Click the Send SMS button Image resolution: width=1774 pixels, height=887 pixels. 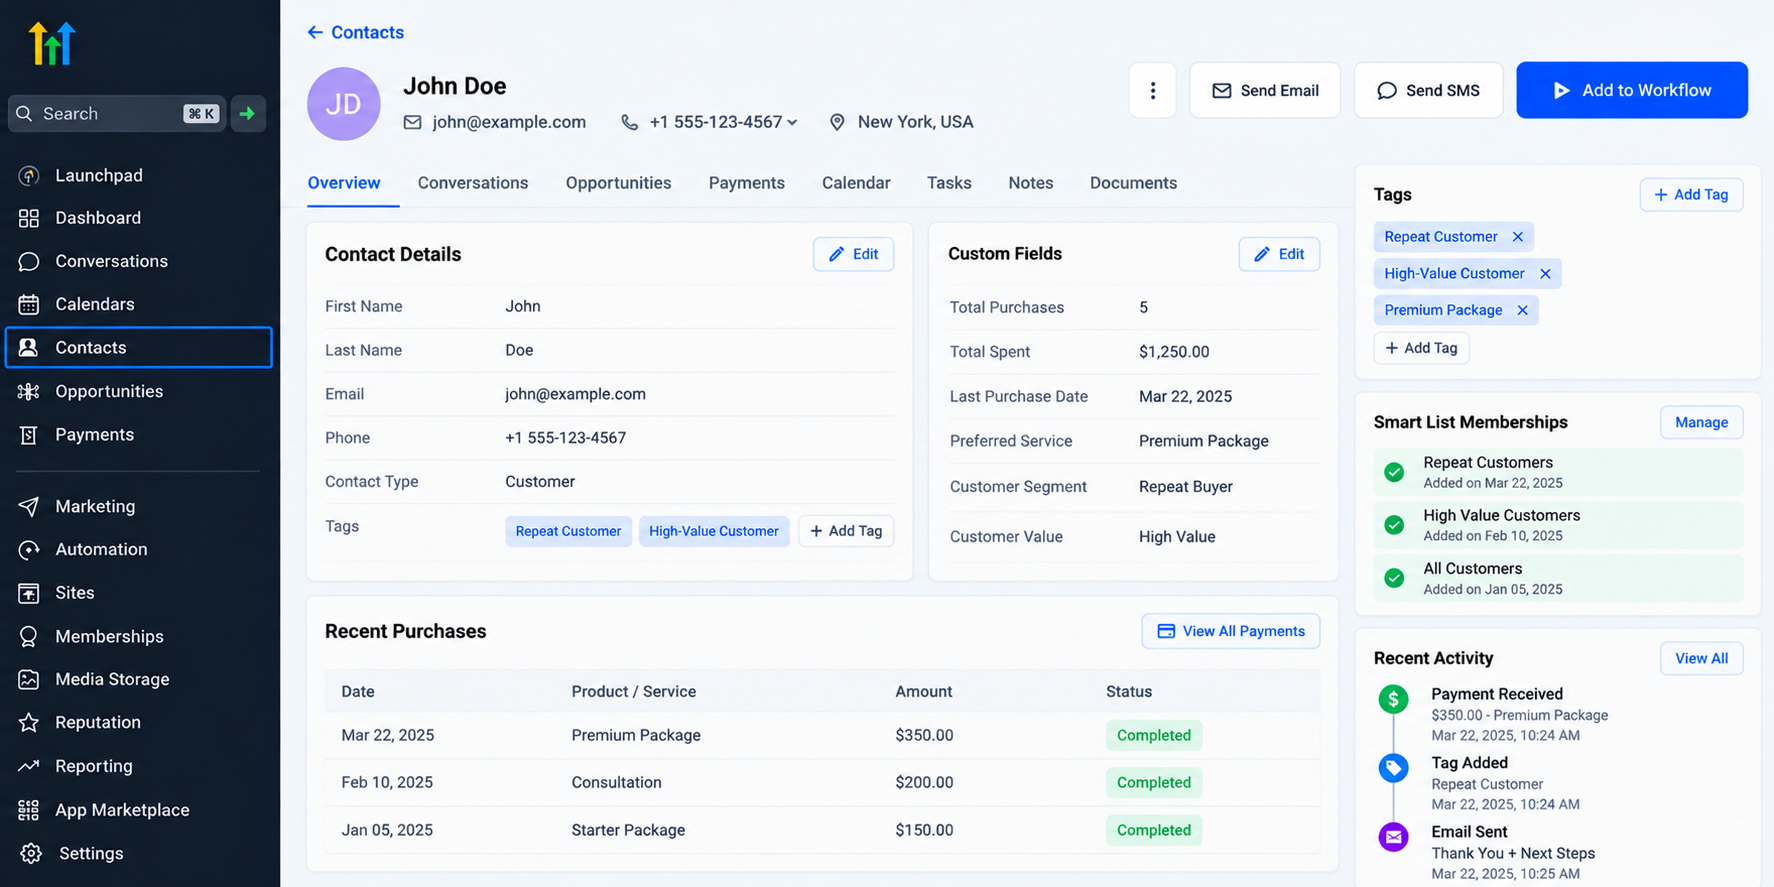click(1428, 90)
